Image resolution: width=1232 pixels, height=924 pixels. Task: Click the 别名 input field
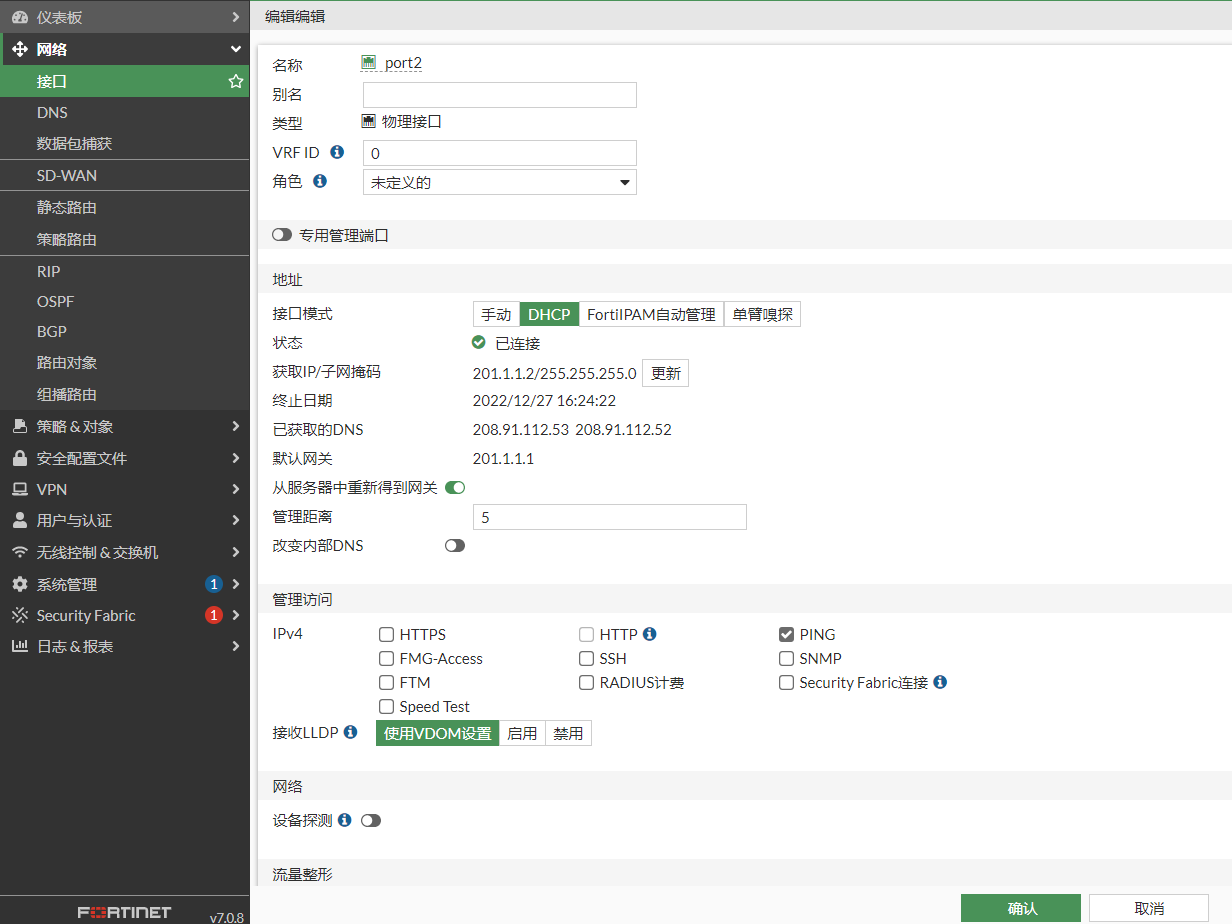[499, 95]
